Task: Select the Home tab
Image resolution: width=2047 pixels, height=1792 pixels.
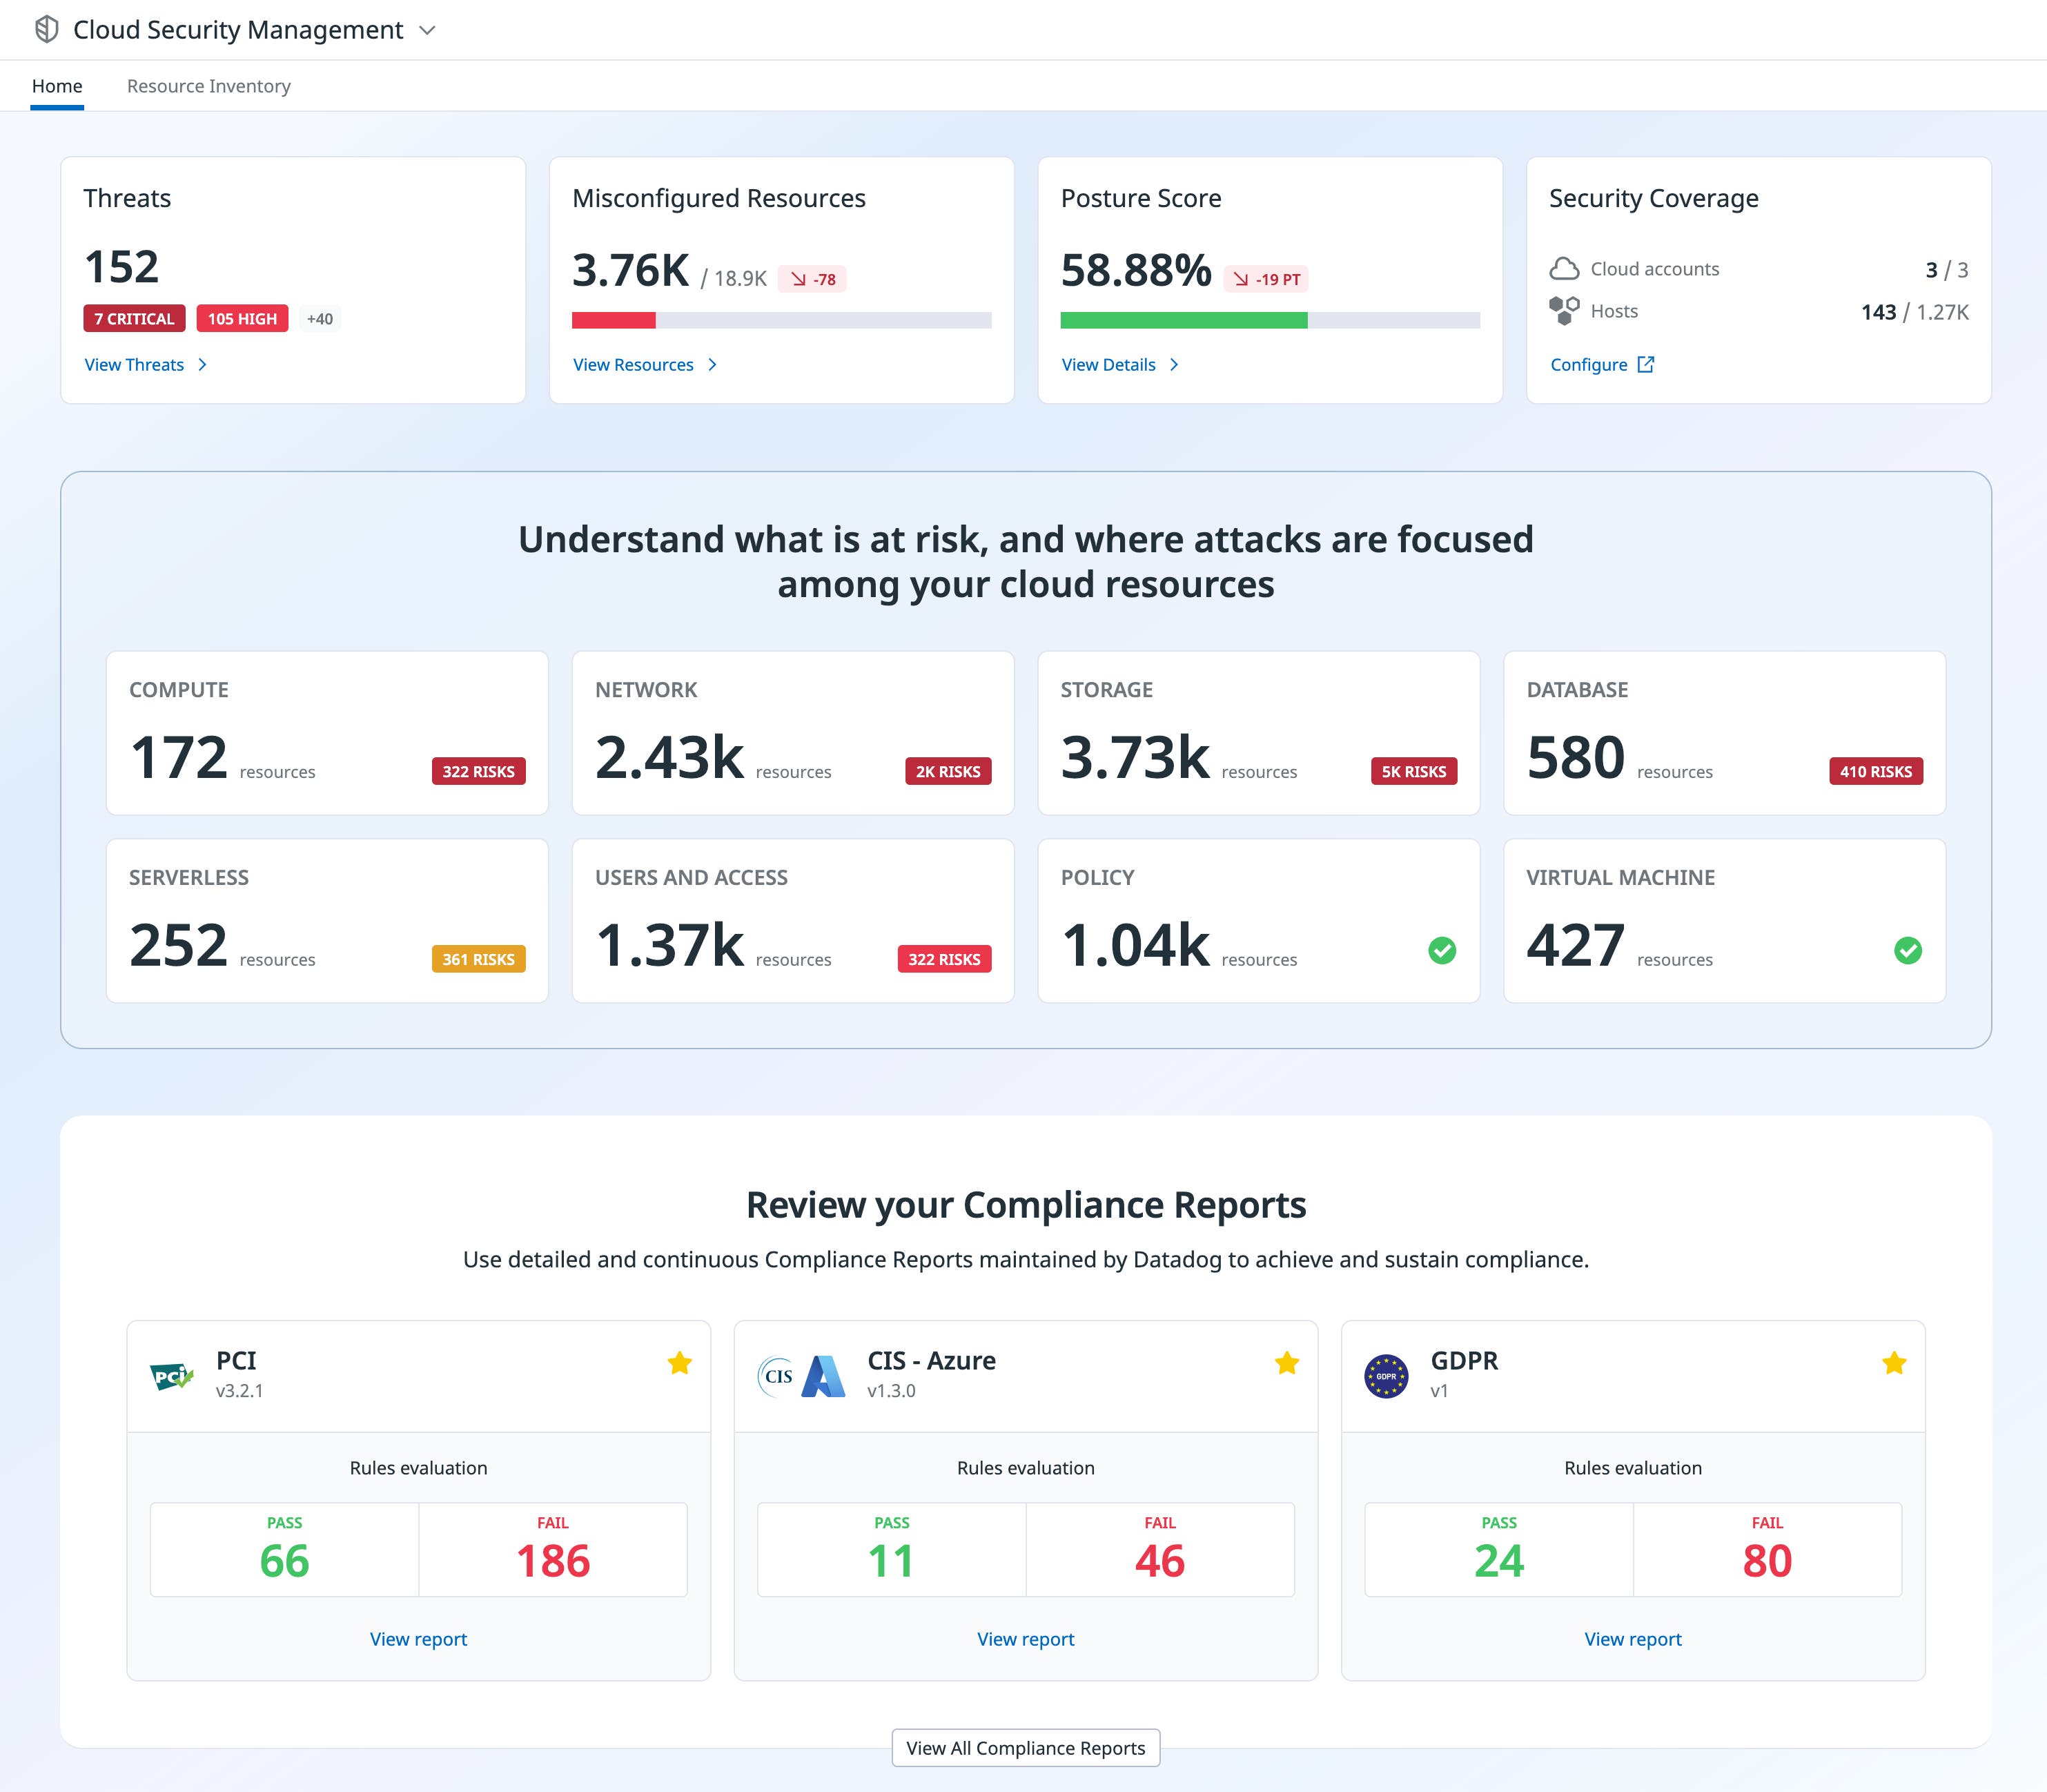Action: point(57,86)
